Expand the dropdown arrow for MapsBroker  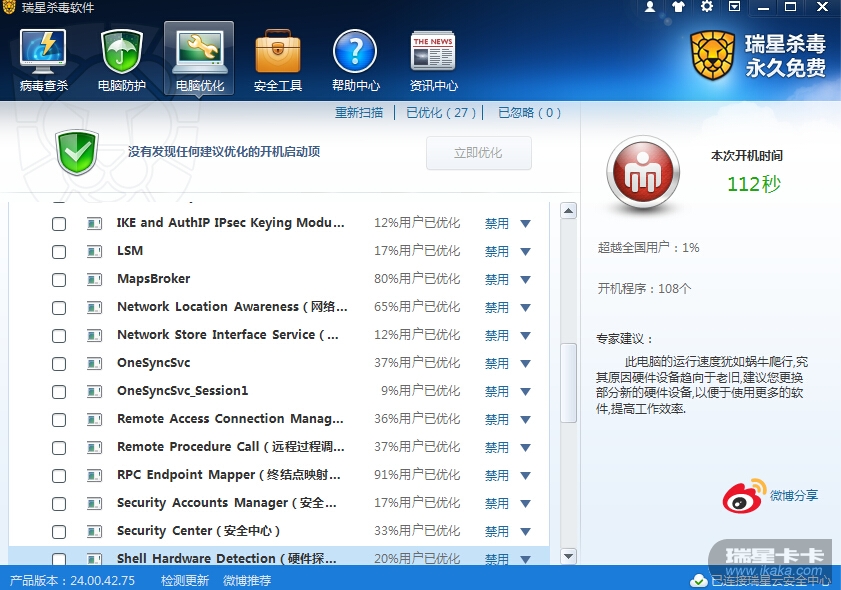(x=526, y=279)
